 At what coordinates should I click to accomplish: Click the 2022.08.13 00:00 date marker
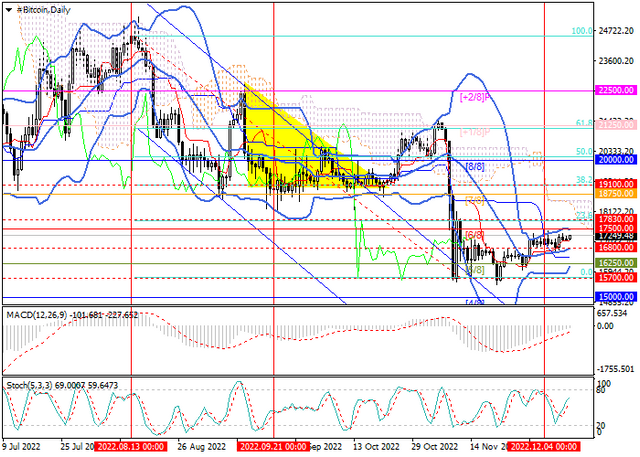click(x=131, y=446)
